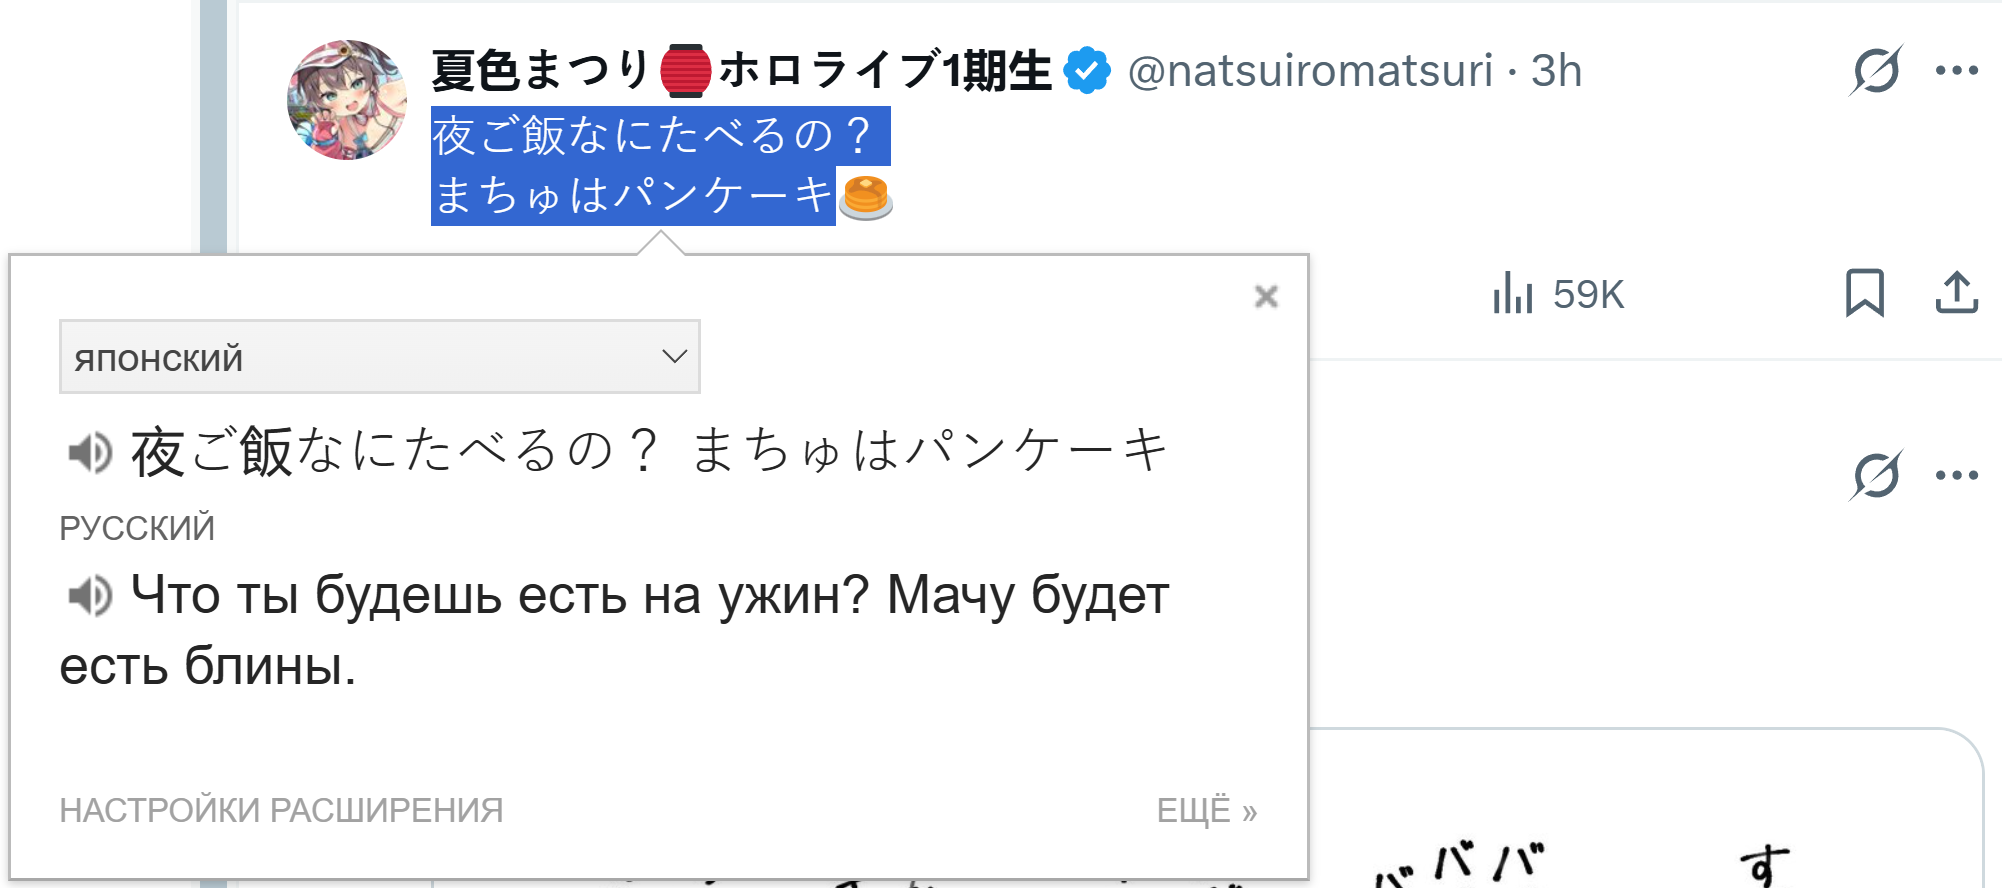The image size is (2002, 888).
Task: Click the ЕЩЁ » more link
Action: pyautogui.click(x=1207, y=810)
